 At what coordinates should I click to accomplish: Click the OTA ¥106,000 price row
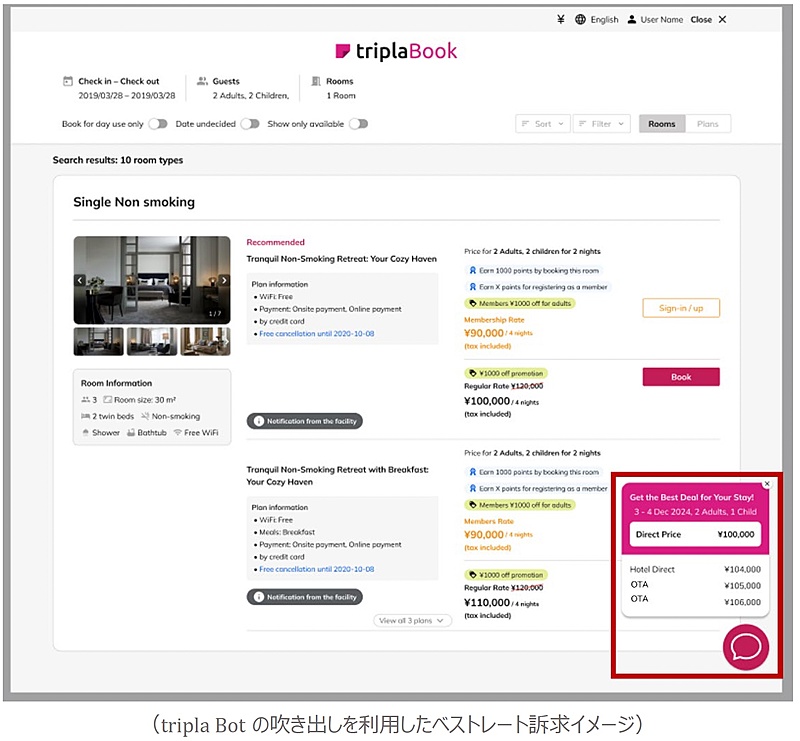[x=695, y=601]
